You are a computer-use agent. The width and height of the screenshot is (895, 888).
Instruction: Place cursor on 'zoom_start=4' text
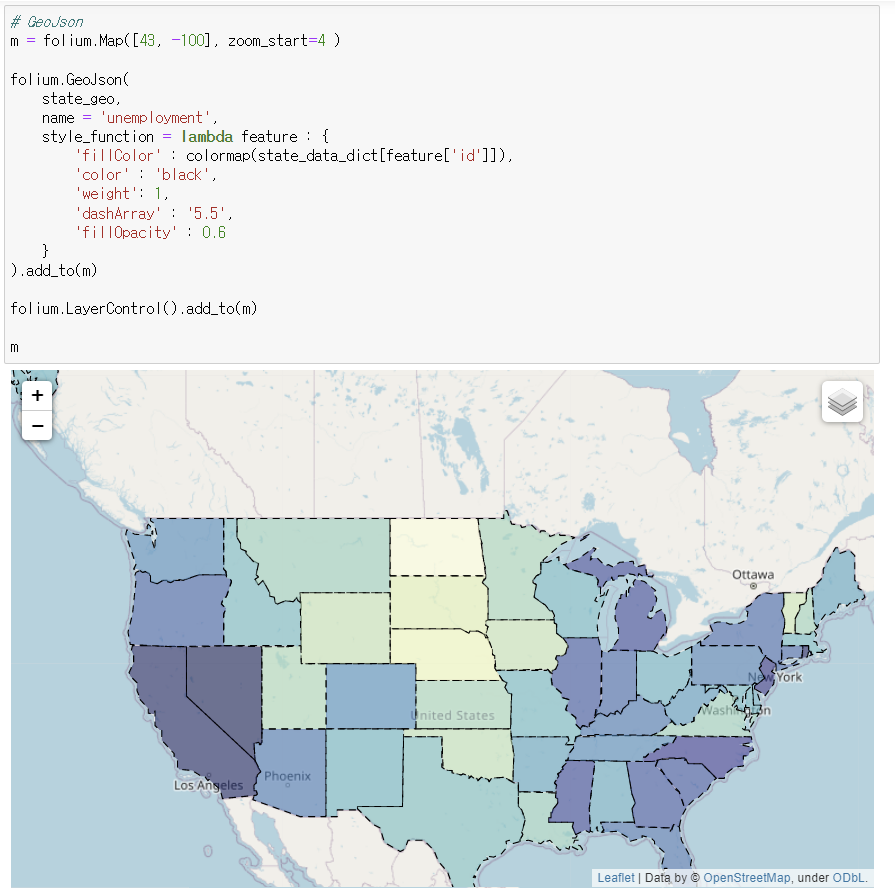click(277, 41)
